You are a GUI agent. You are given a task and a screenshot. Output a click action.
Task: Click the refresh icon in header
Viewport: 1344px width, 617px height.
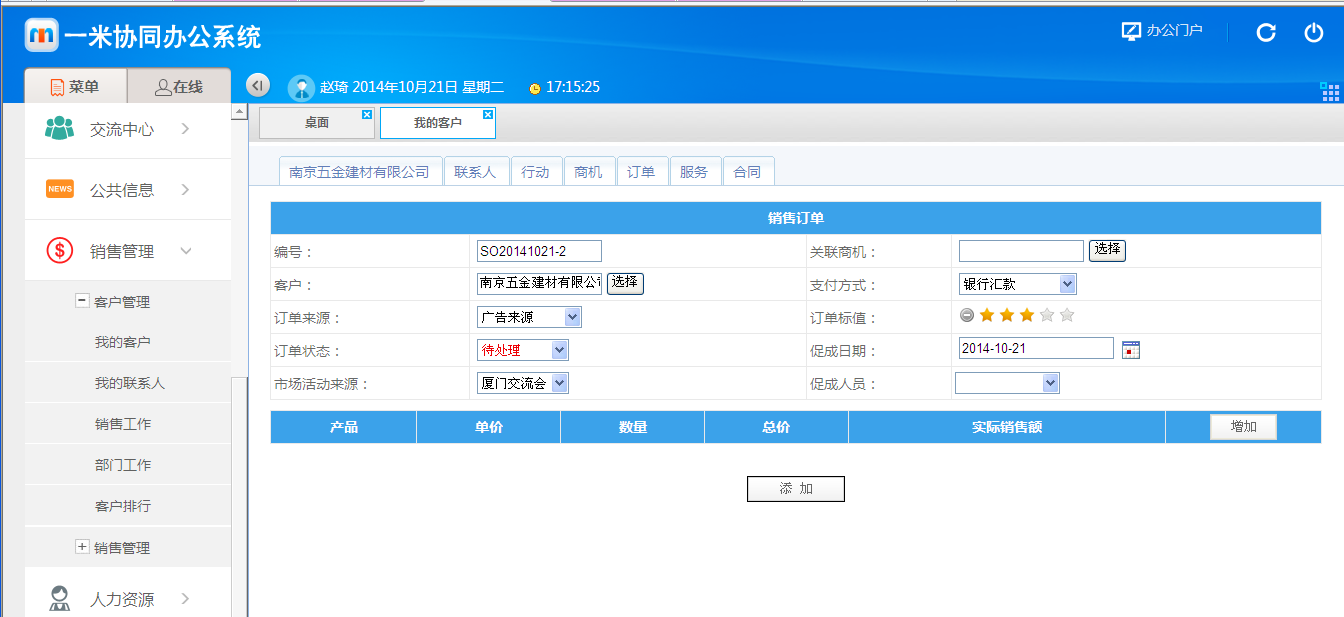click(x=1266, y=32)
